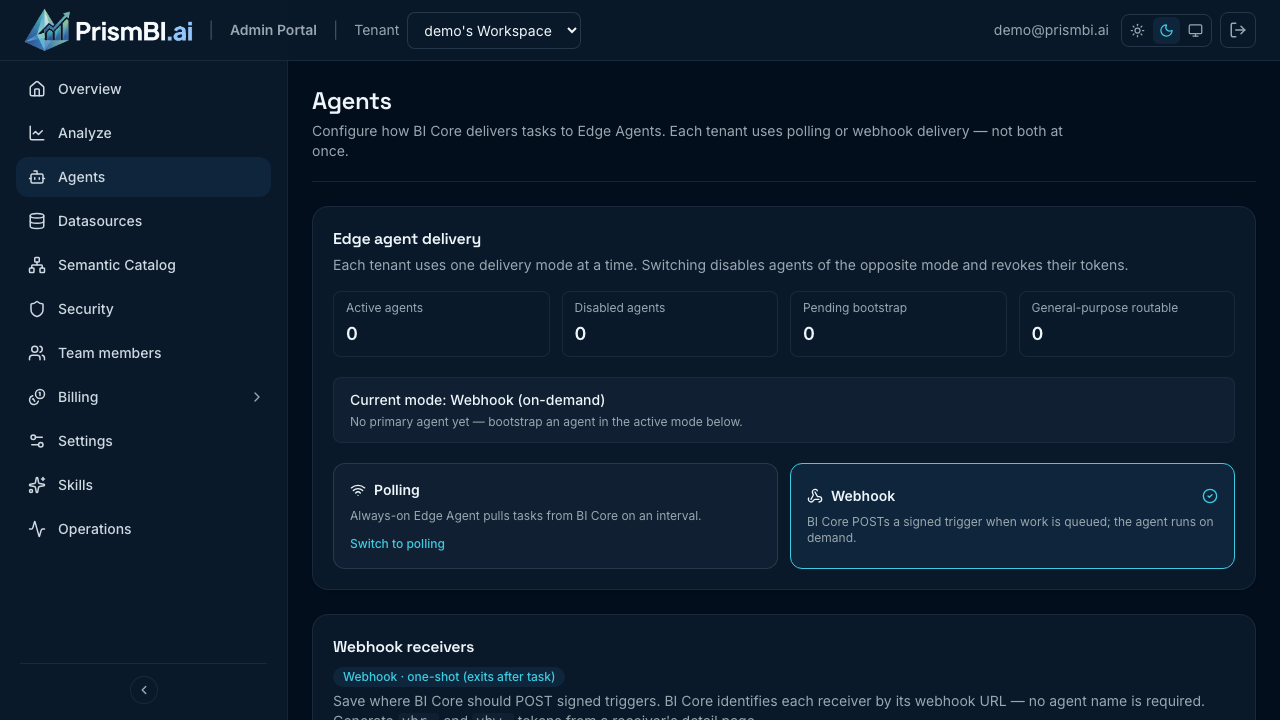This screenshot has width=1280, height=720.
Task: Click the Datasources database icon
Action: point(37,221)
